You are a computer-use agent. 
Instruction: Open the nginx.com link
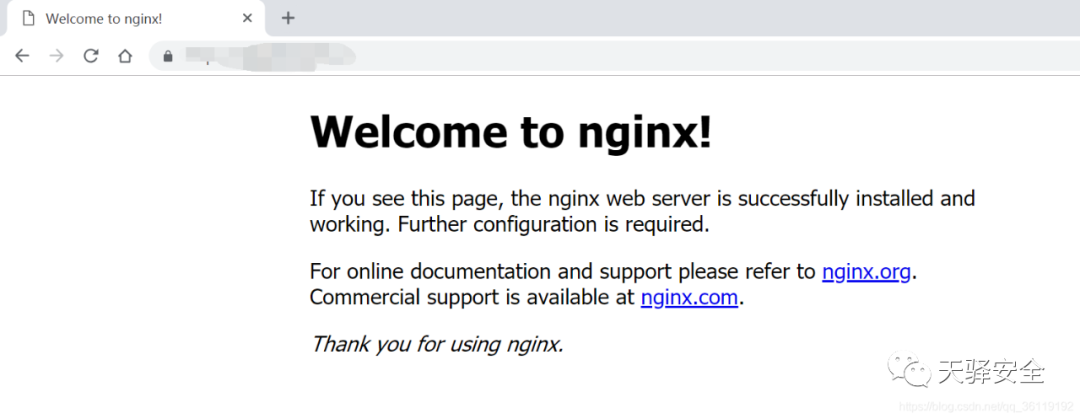pyautogui.click(x=689, y=298)
